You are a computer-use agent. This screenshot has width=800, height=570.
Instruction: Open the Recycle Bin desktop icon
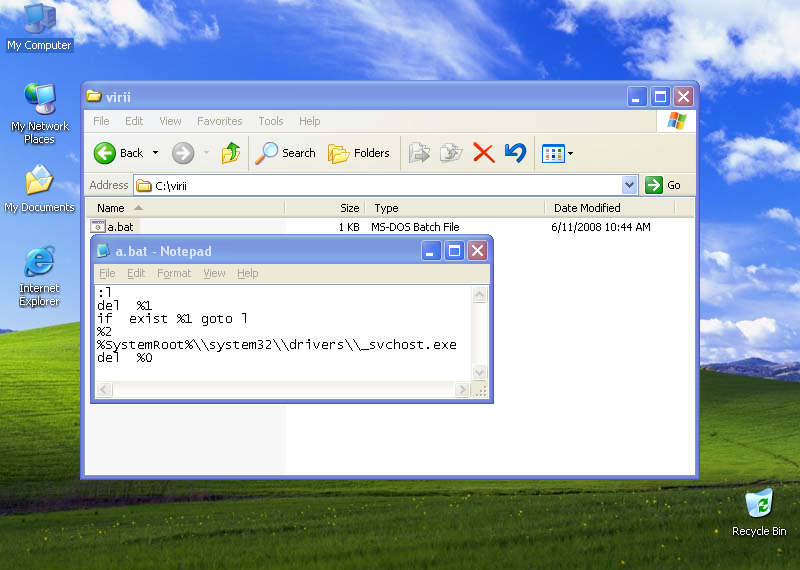(x=759, y=513)
